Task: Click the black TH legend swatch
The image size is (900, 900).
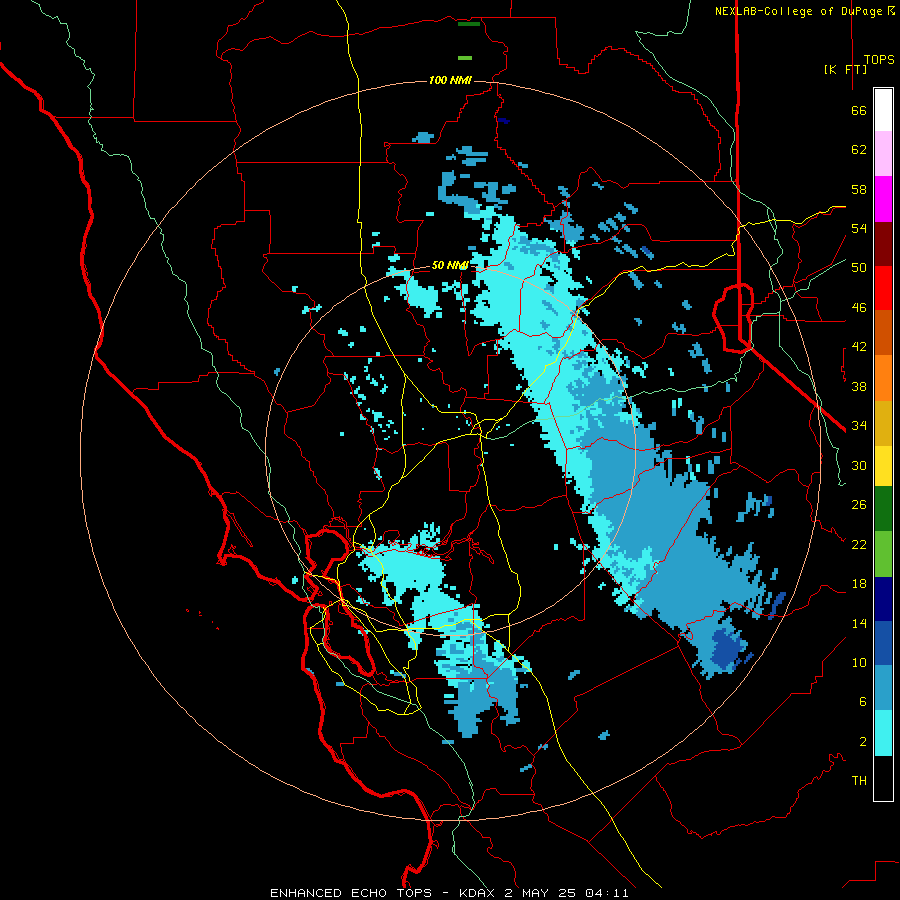Action: pos(883,778)
